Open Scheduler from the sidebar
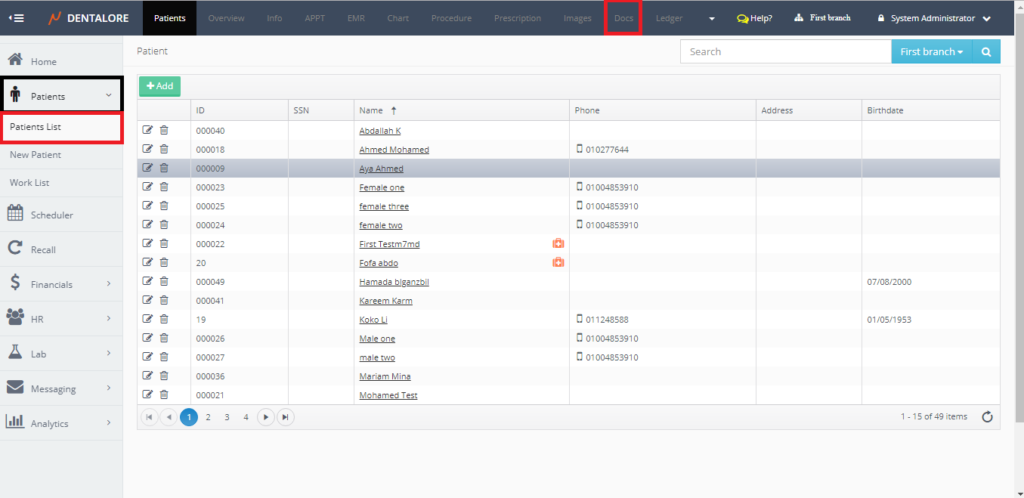This screenshot has height=498, width=1024. point(51,215)
